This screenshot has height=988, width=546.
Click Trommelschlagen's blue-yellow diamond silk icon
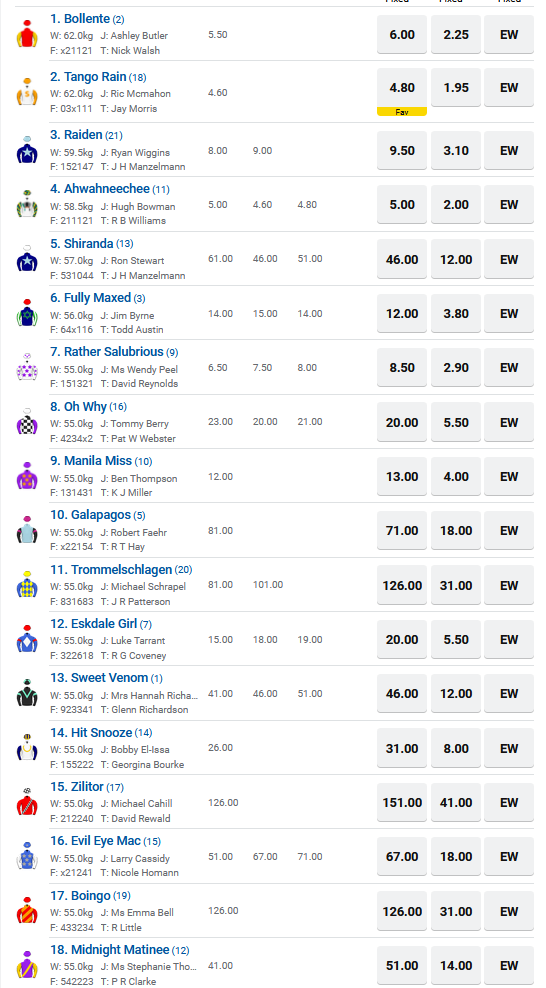tap(27, 585)
